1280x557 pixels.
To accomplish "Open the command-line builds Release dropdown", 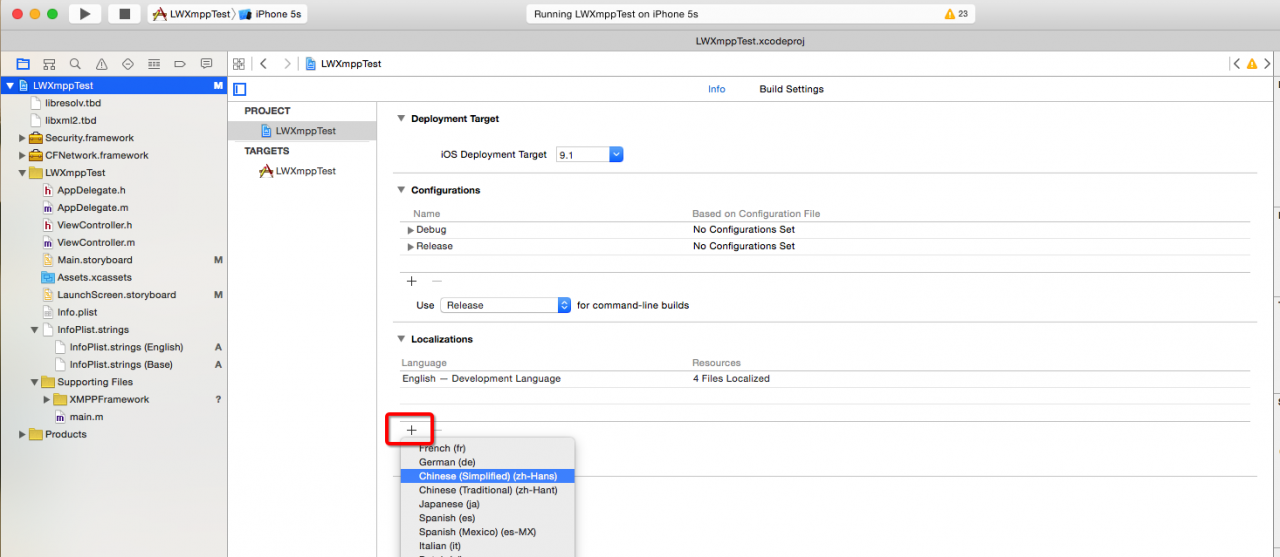I will (505, 305).
